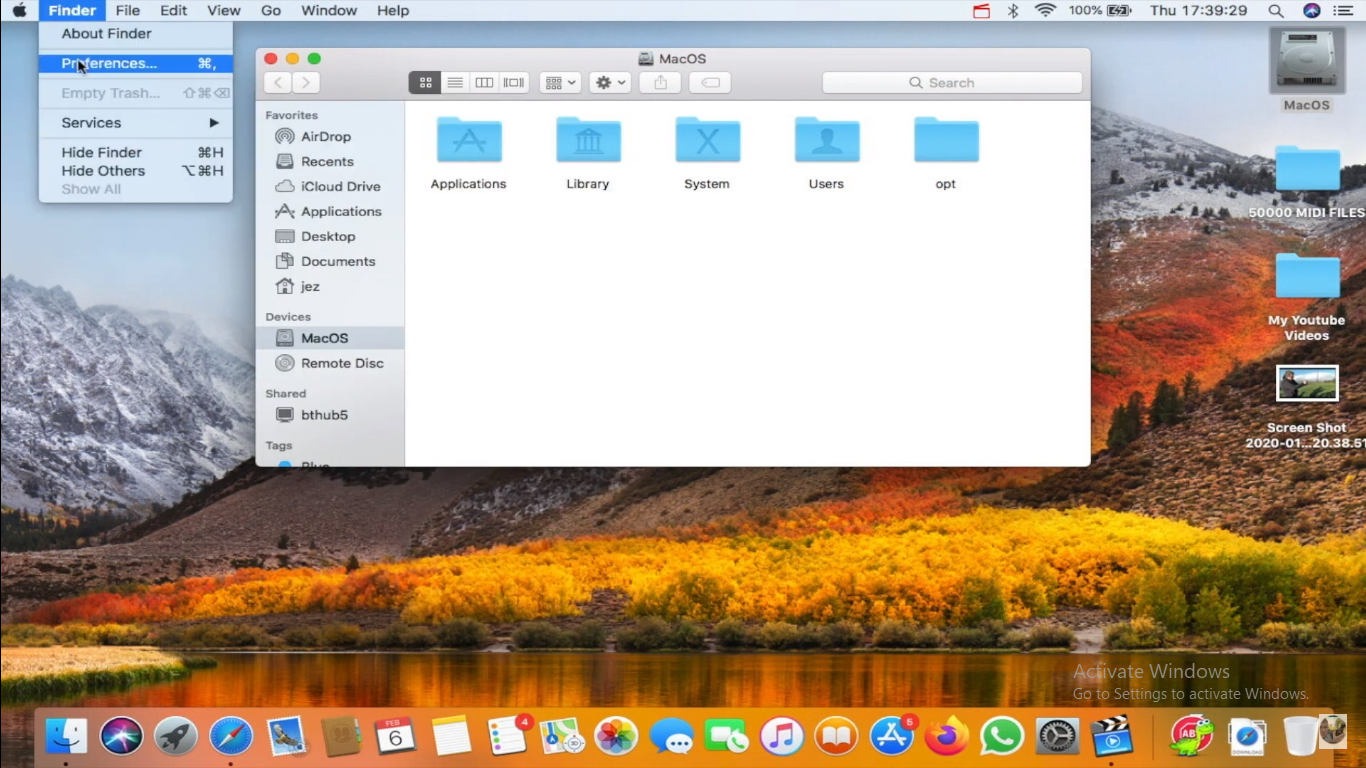This screenshot has width=1366, height=768.
Task: Open Preferences… in the Finder menu
Action: point(136,63)
